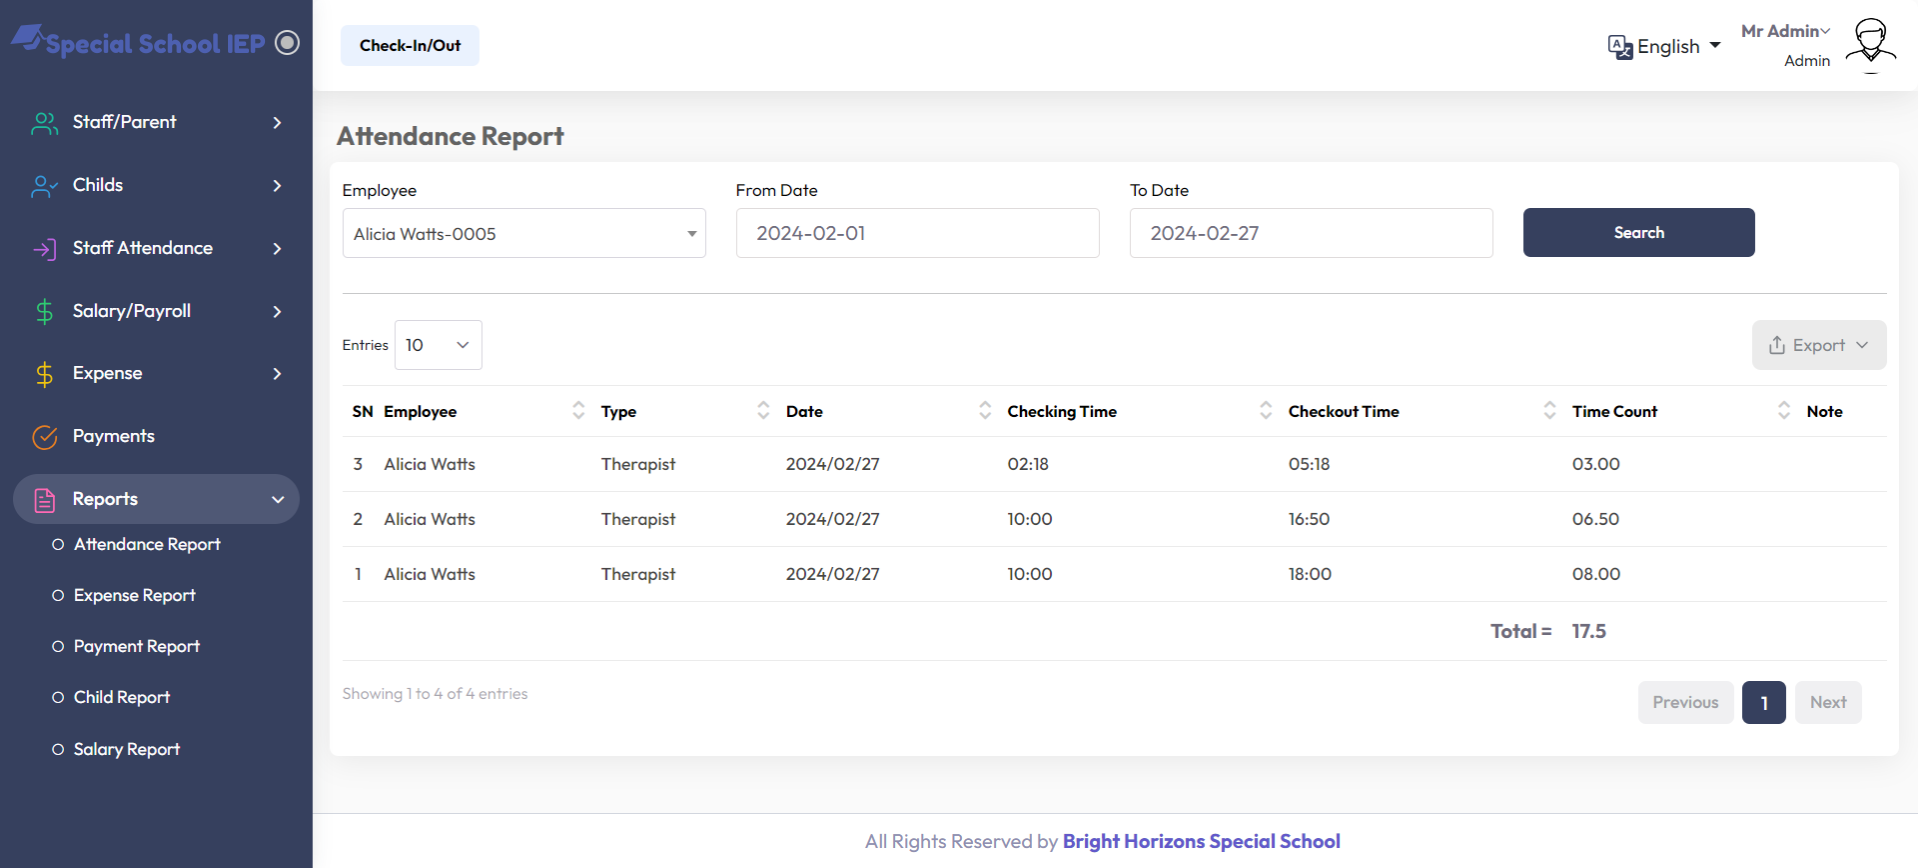Click the Check-In/Out button
Viewport: 1920px width, 868px height.
(x=410, y=46)
